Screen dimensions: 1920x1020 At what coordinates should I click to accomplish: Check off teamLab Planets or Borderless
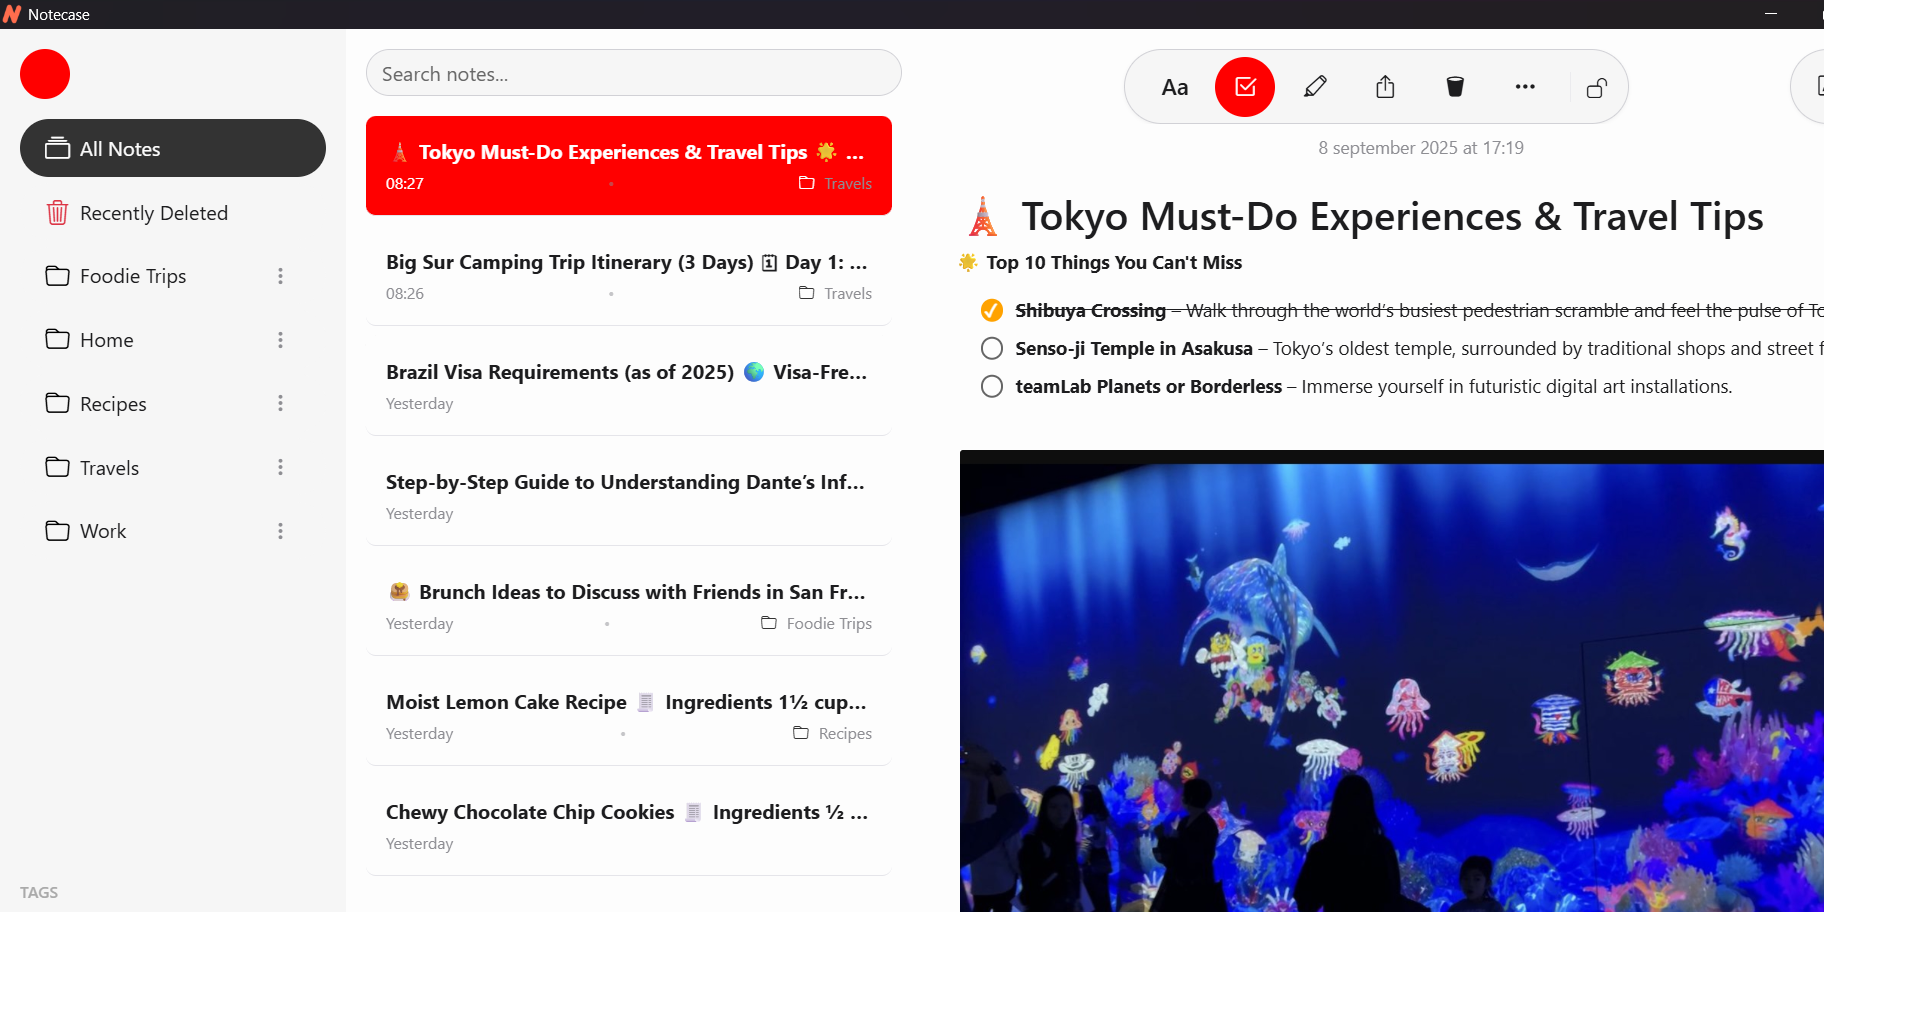[992, 386]
